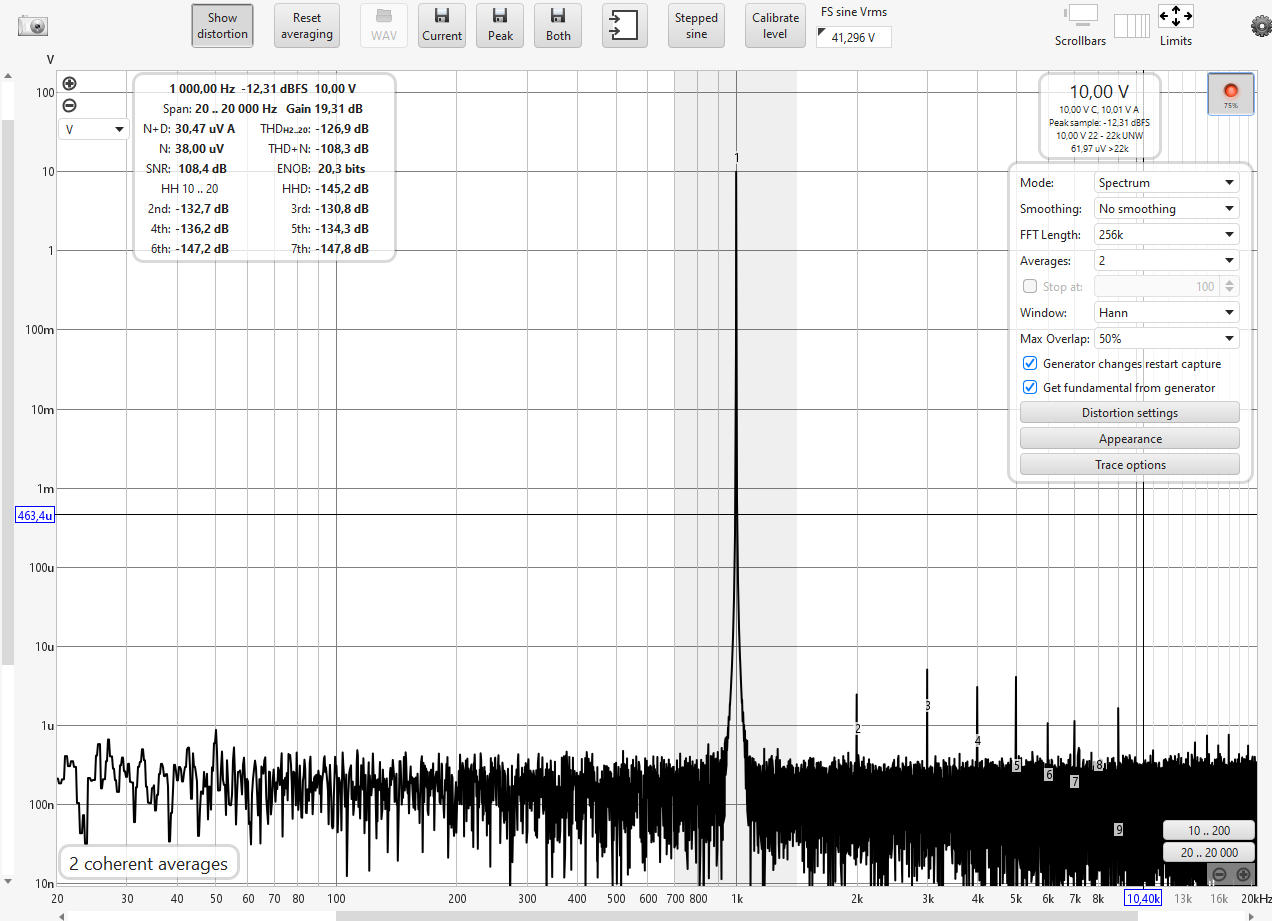
Task: Open the Y-axis unit V dropdown
Action: [x=94, y=129]
